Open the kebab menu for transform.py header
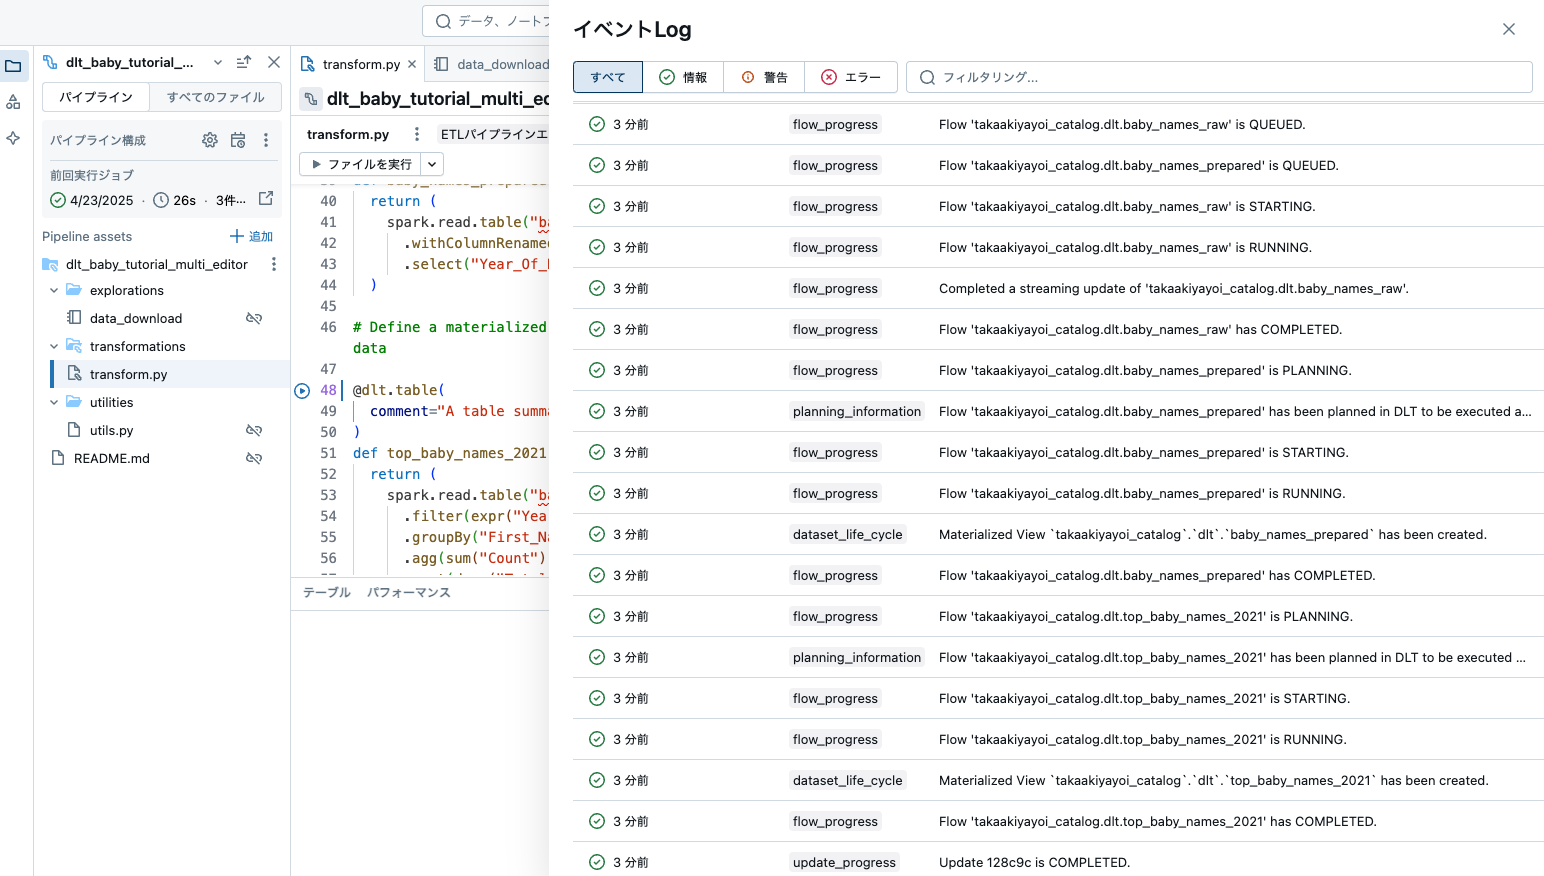The height and width of the screenshot is (876, 1544). (417, 134)
